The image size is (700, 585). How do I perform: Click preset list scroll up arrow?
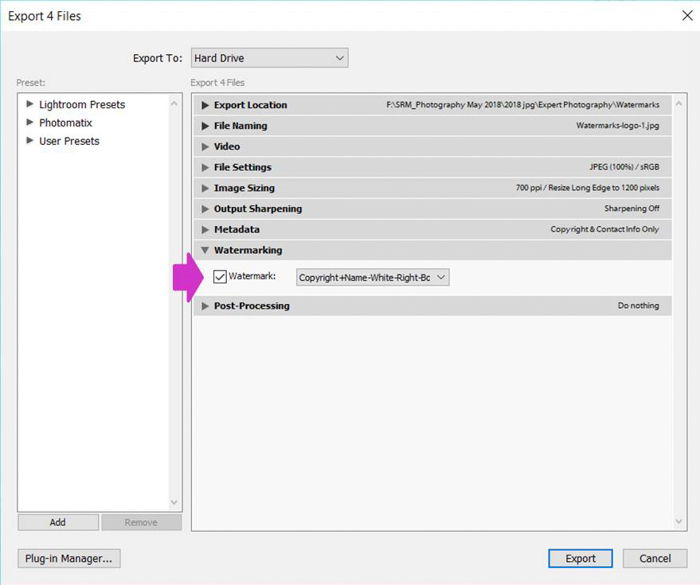(174, 104)
